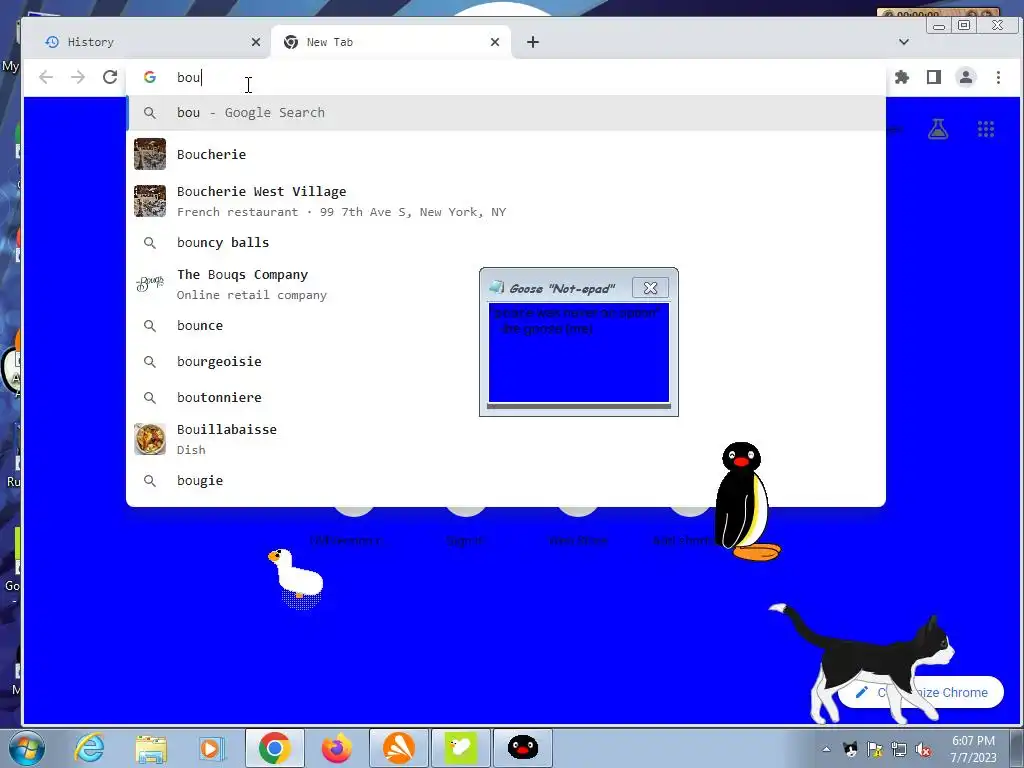Click the Bouillabaisse dish thumbnail
Image resolution: width=1024 pixels, height=768 pixels.
pyautogui.click(x=150, y=439)
